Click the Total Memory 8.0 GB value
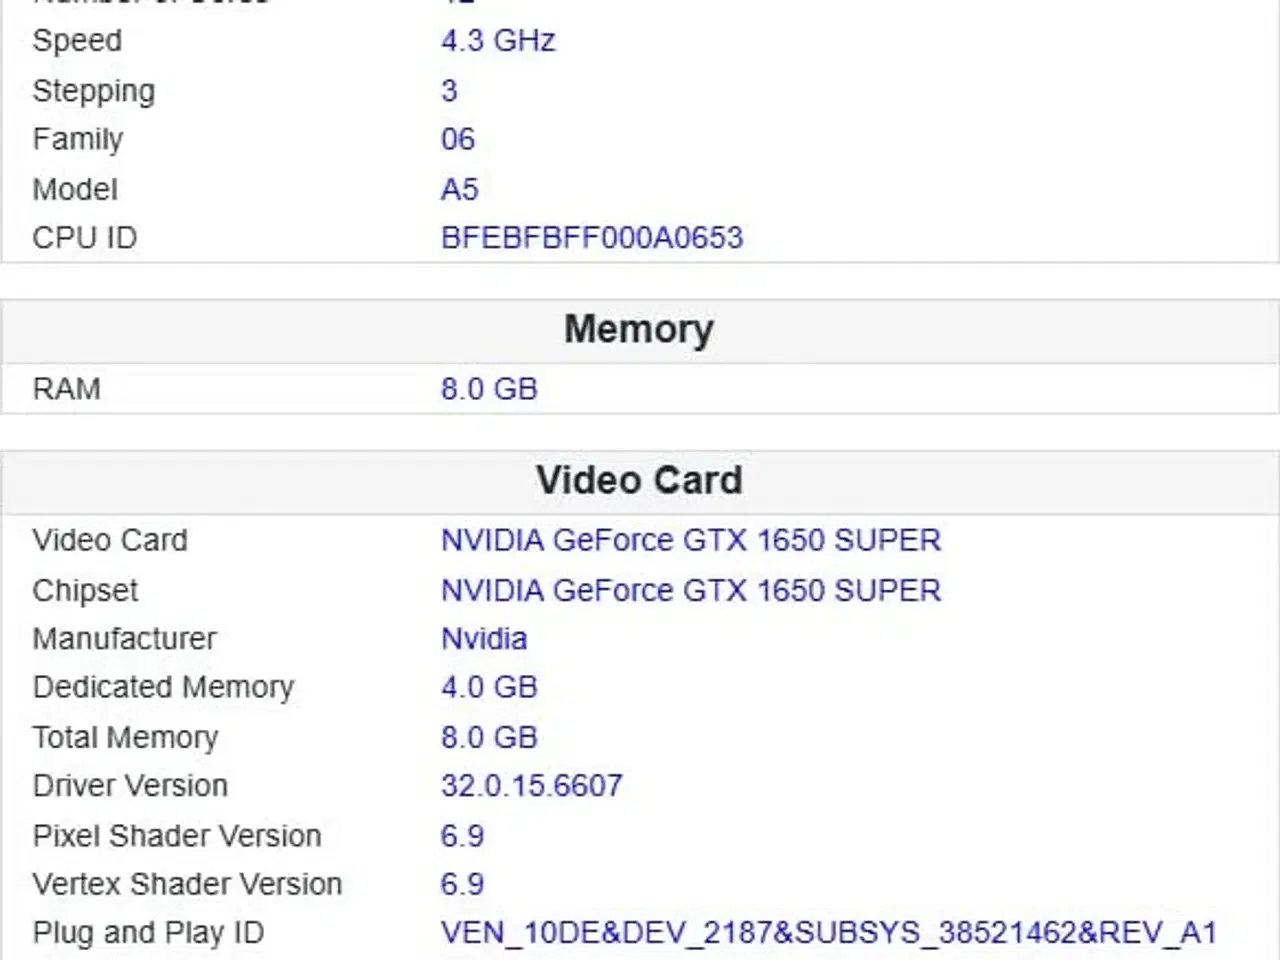 pos(489,738)
